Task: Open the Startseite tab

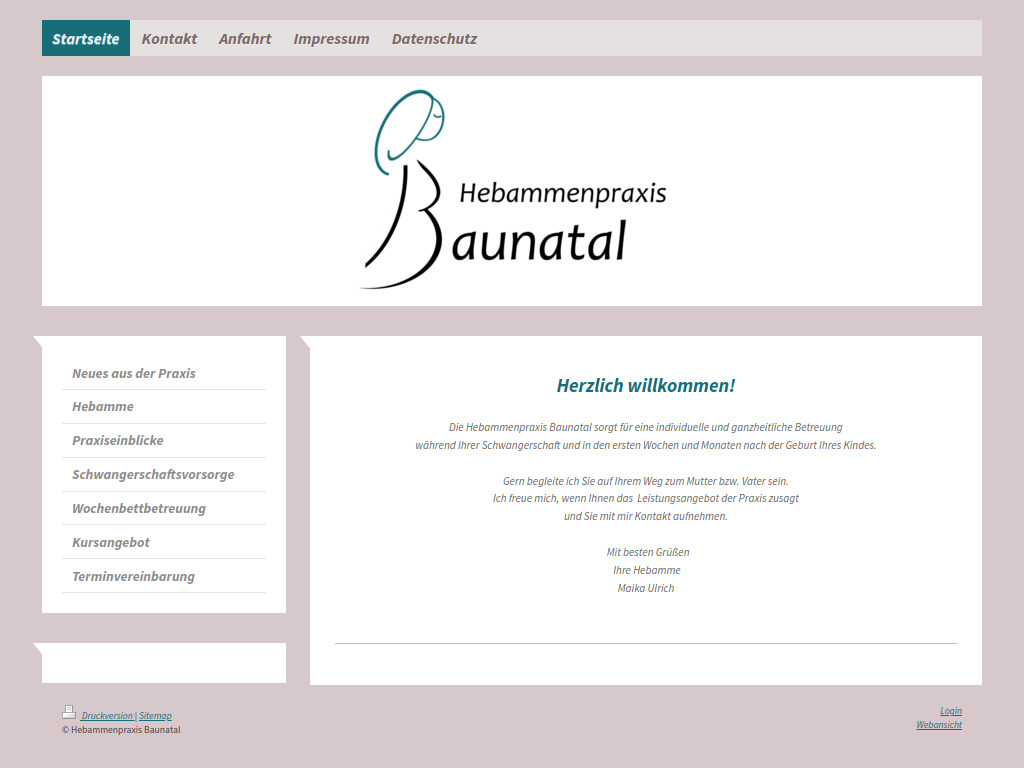Action: click(x=85, y=38)
